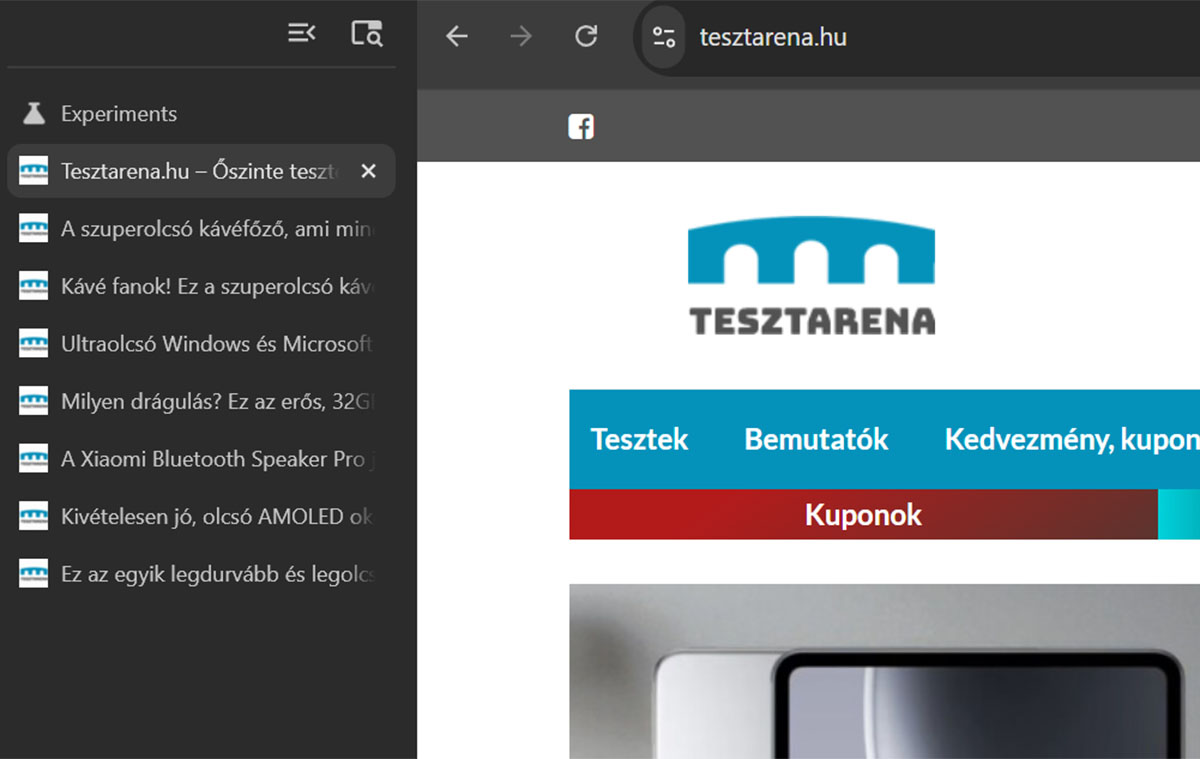Click the browser Forward arrow
This screenshot has width=1200, height=759.
click(521, 37)
